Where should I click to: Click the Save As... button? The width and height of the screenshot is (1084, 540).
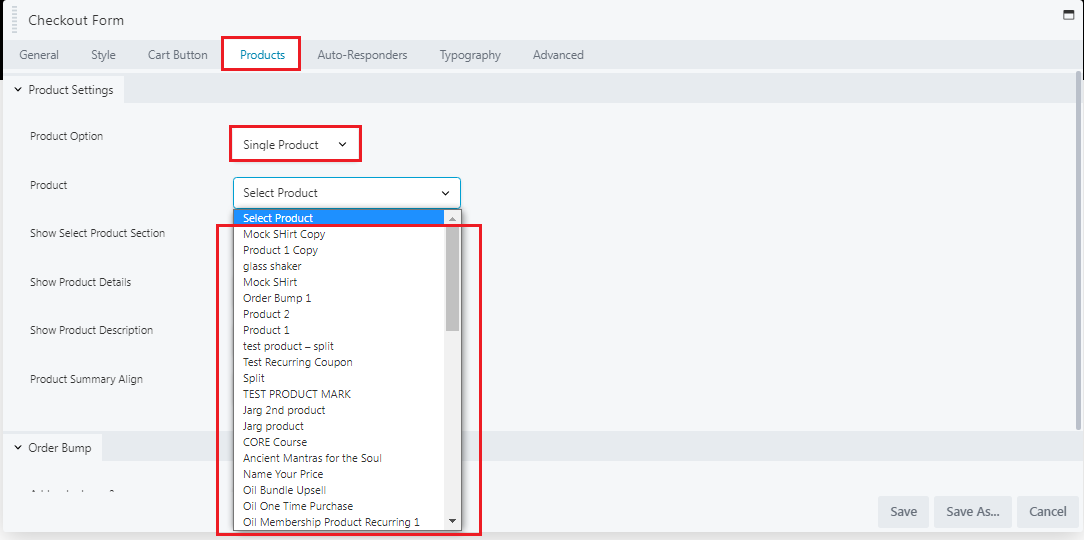tap(973, 512)
